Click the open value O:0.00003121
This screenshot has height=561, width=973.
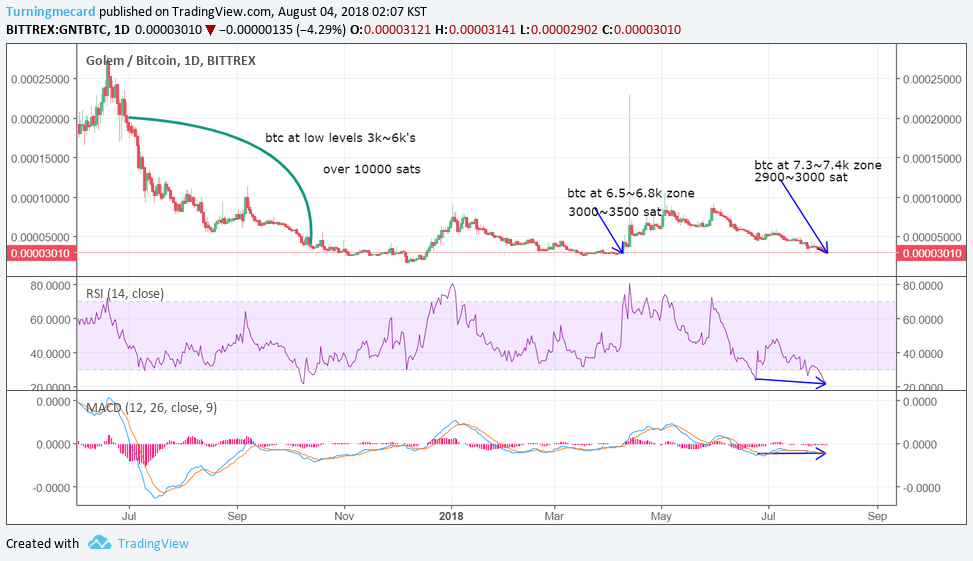(390, 30)
